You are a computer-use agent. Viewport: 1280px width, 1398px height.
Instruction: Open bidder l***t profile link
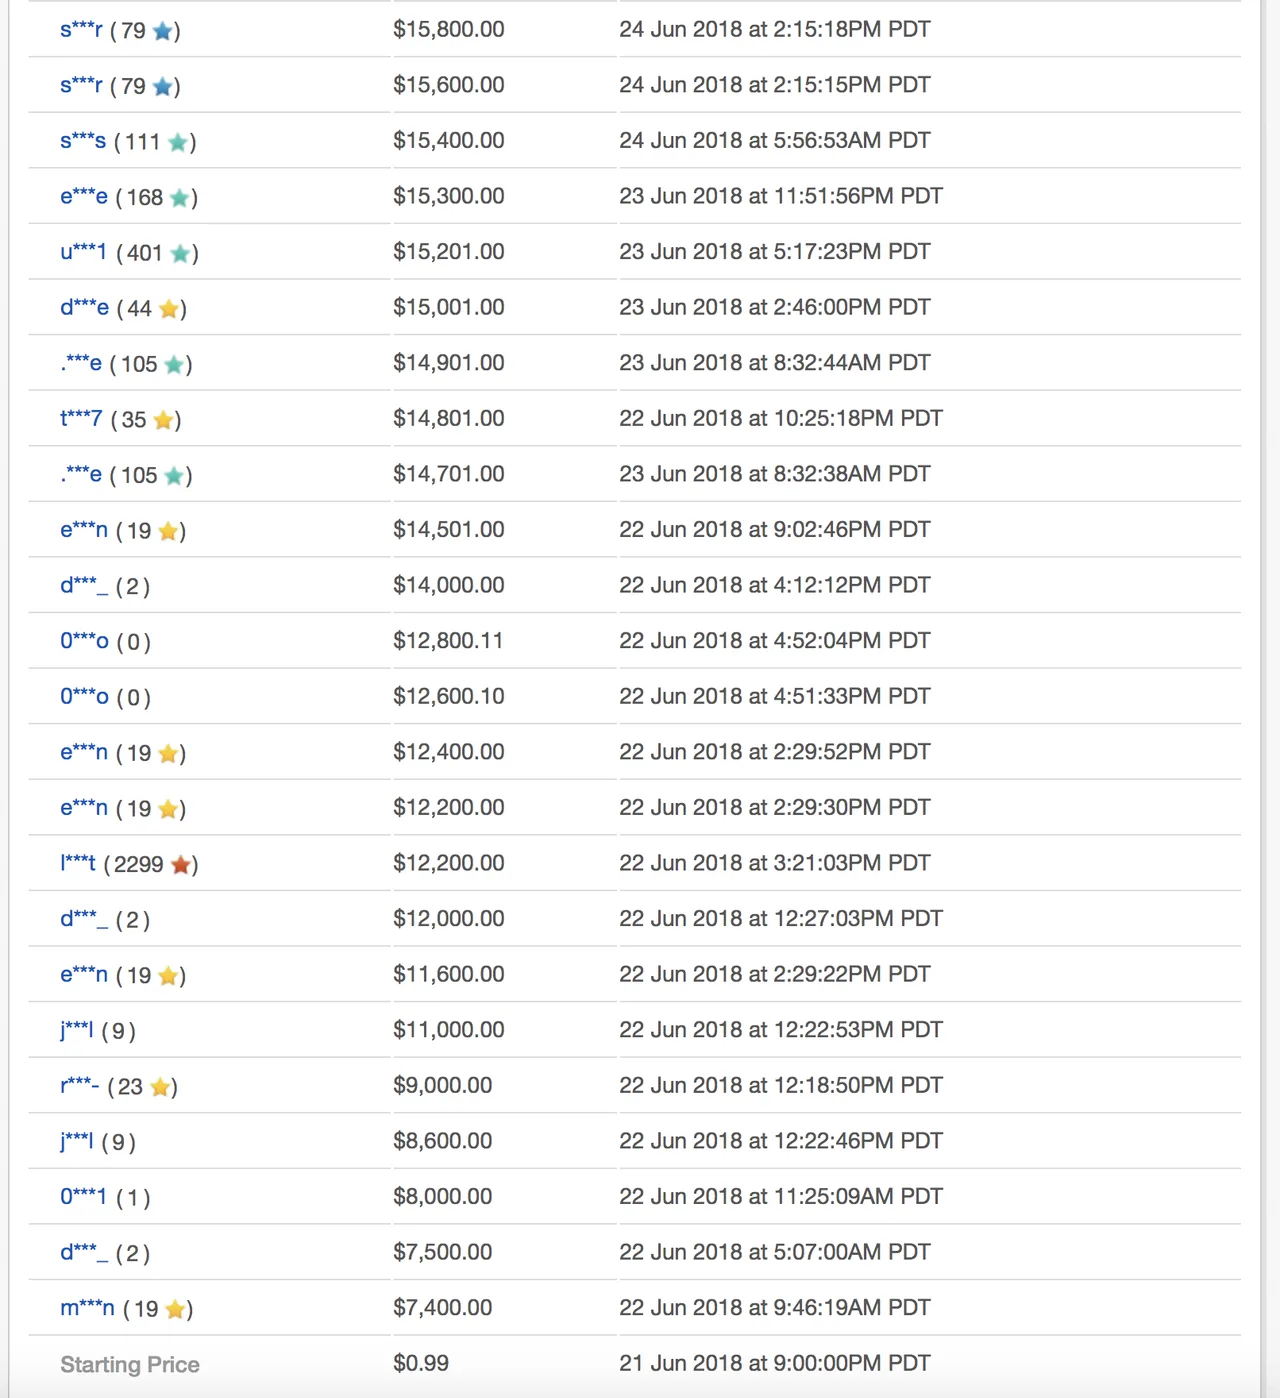pyautogui.click(x=78, y=863)
